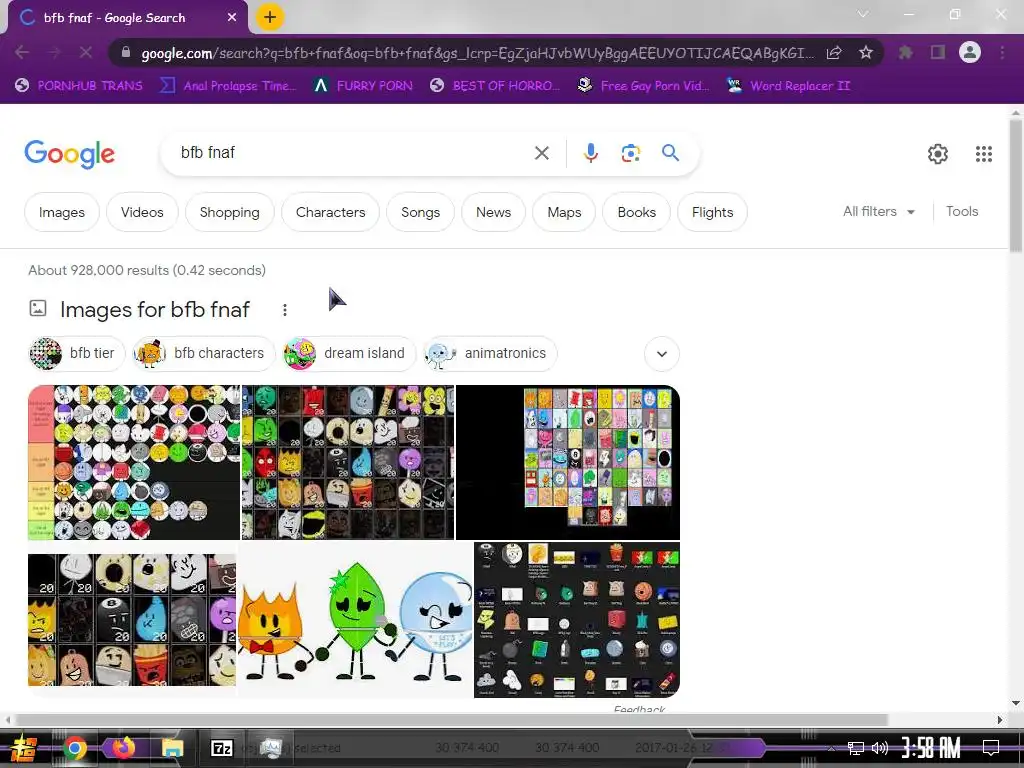Image resolution: width=1024 pixels, height=768 pixels.
Task: Open a new tab with the plus button
Action: [270, 18]
